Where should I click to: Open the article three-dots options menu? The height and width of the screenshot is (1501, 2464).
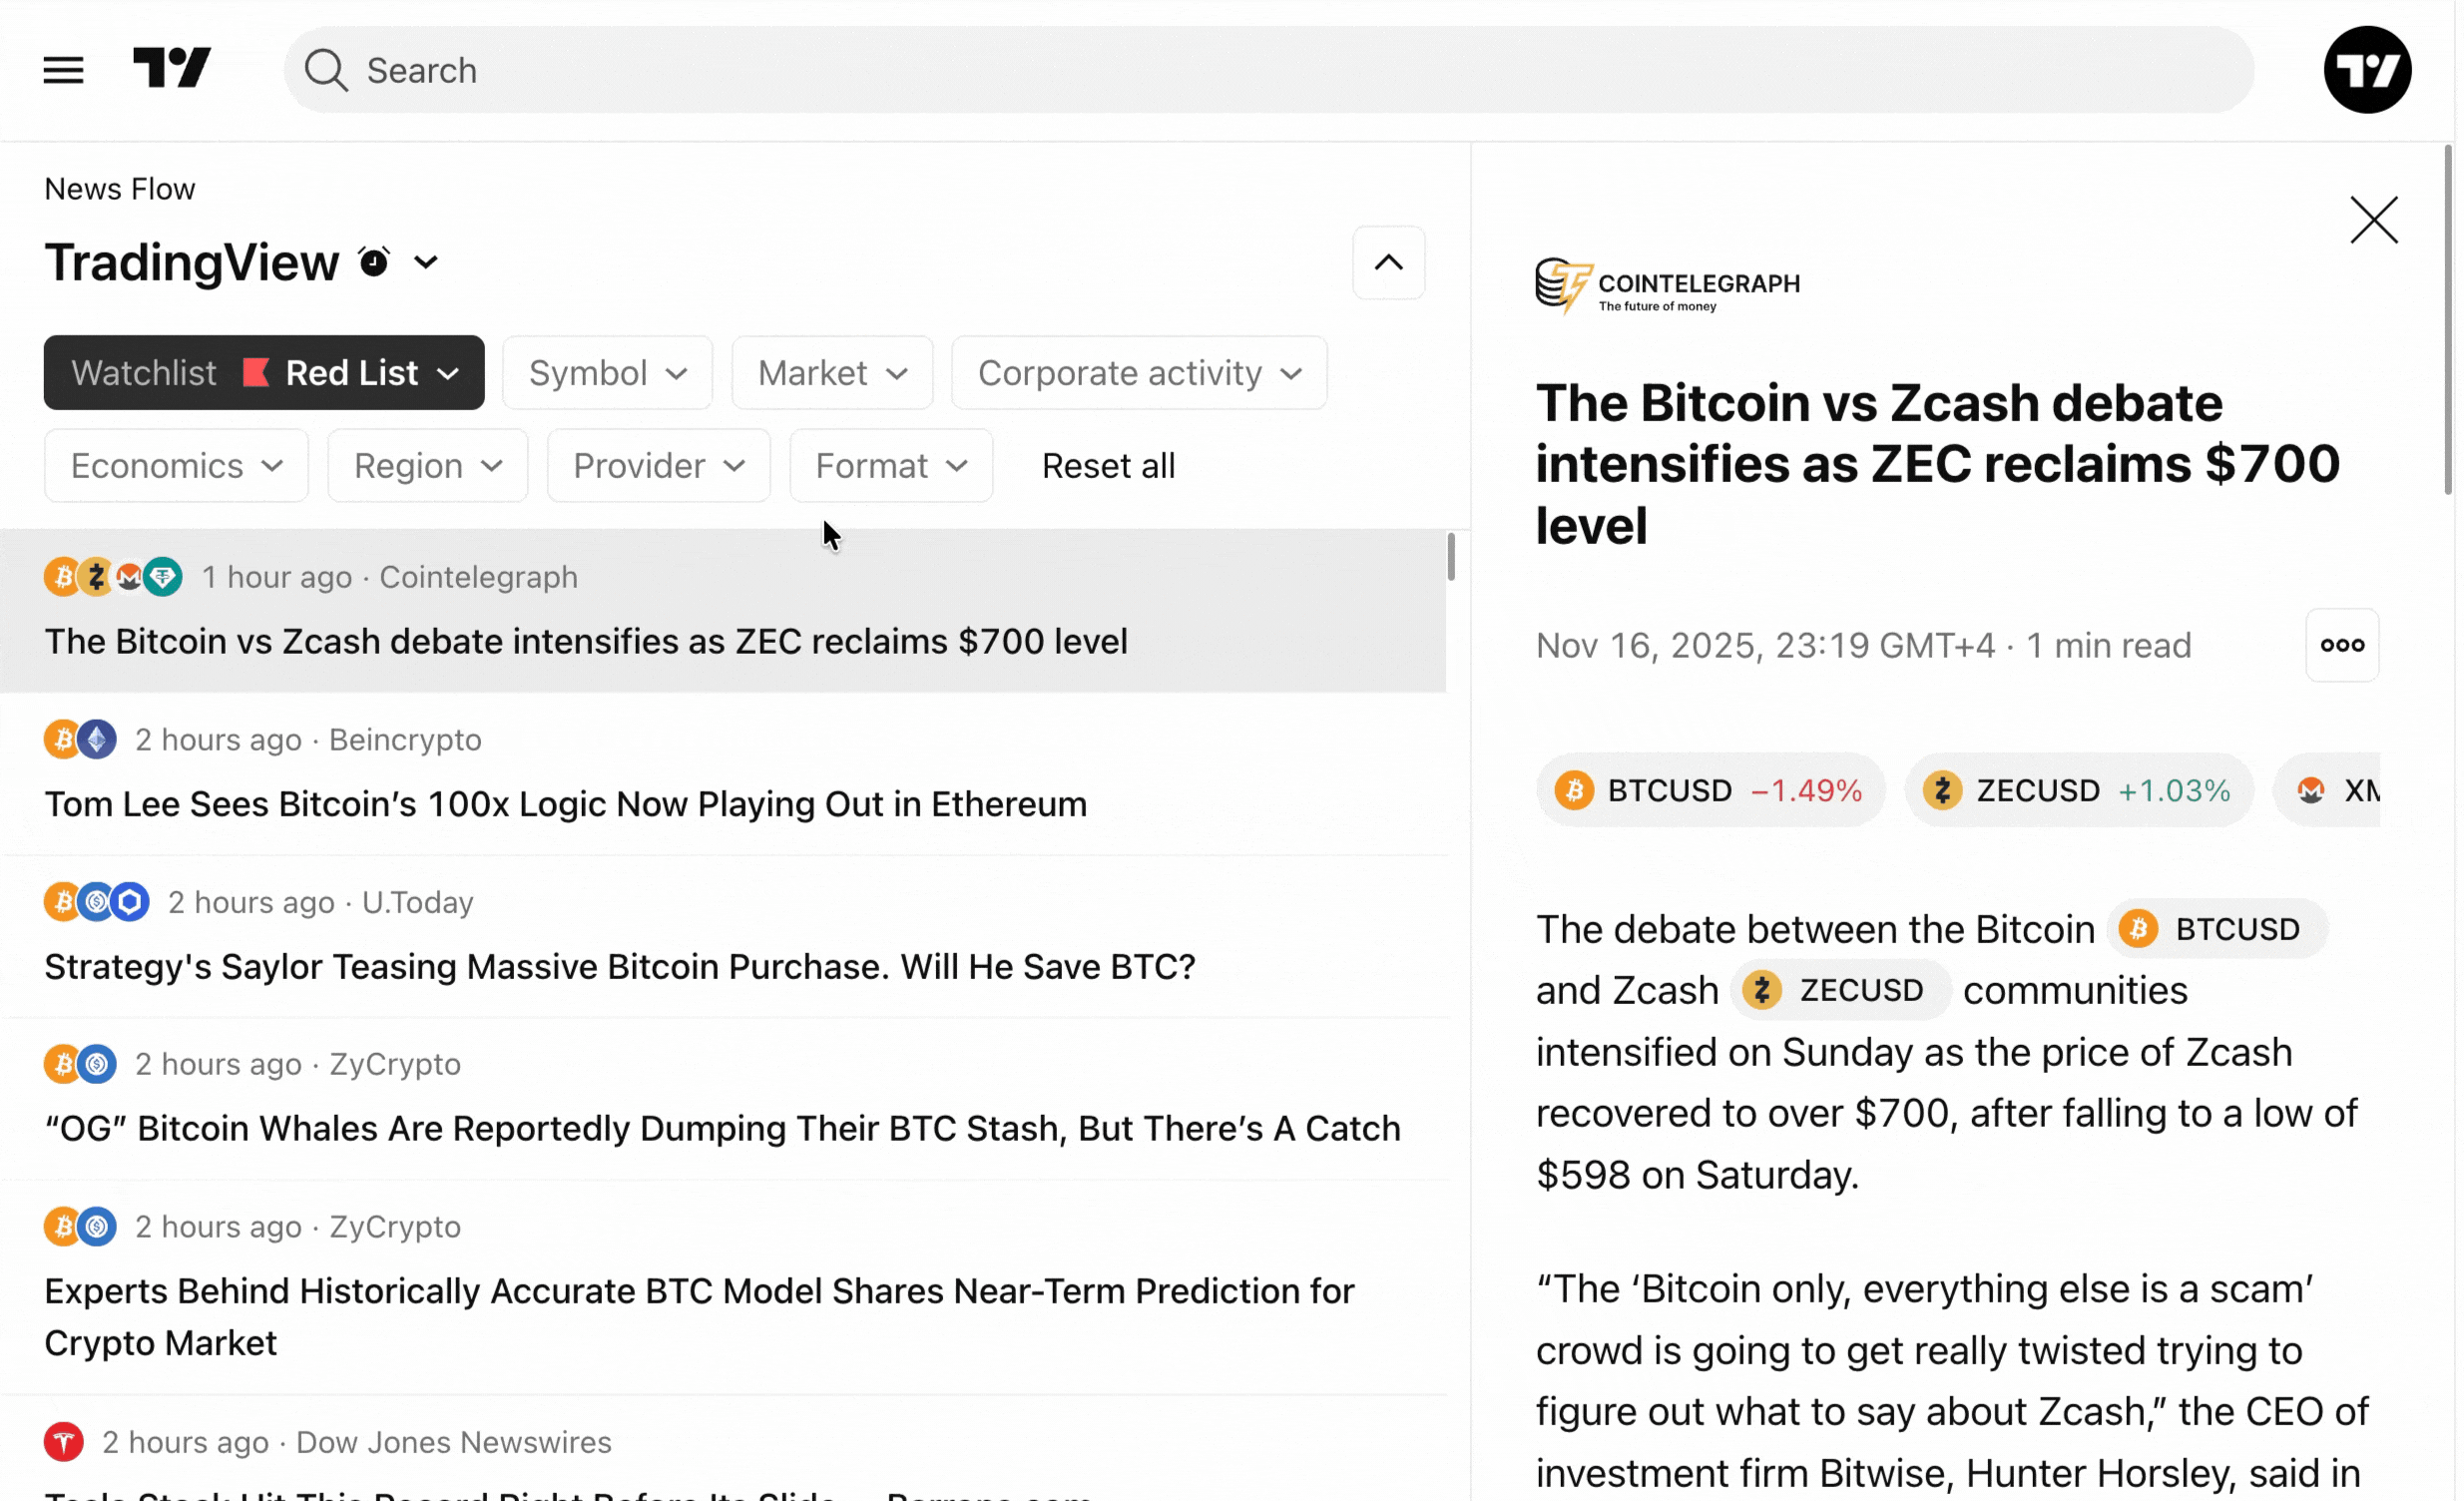[x=2341, y=645]
